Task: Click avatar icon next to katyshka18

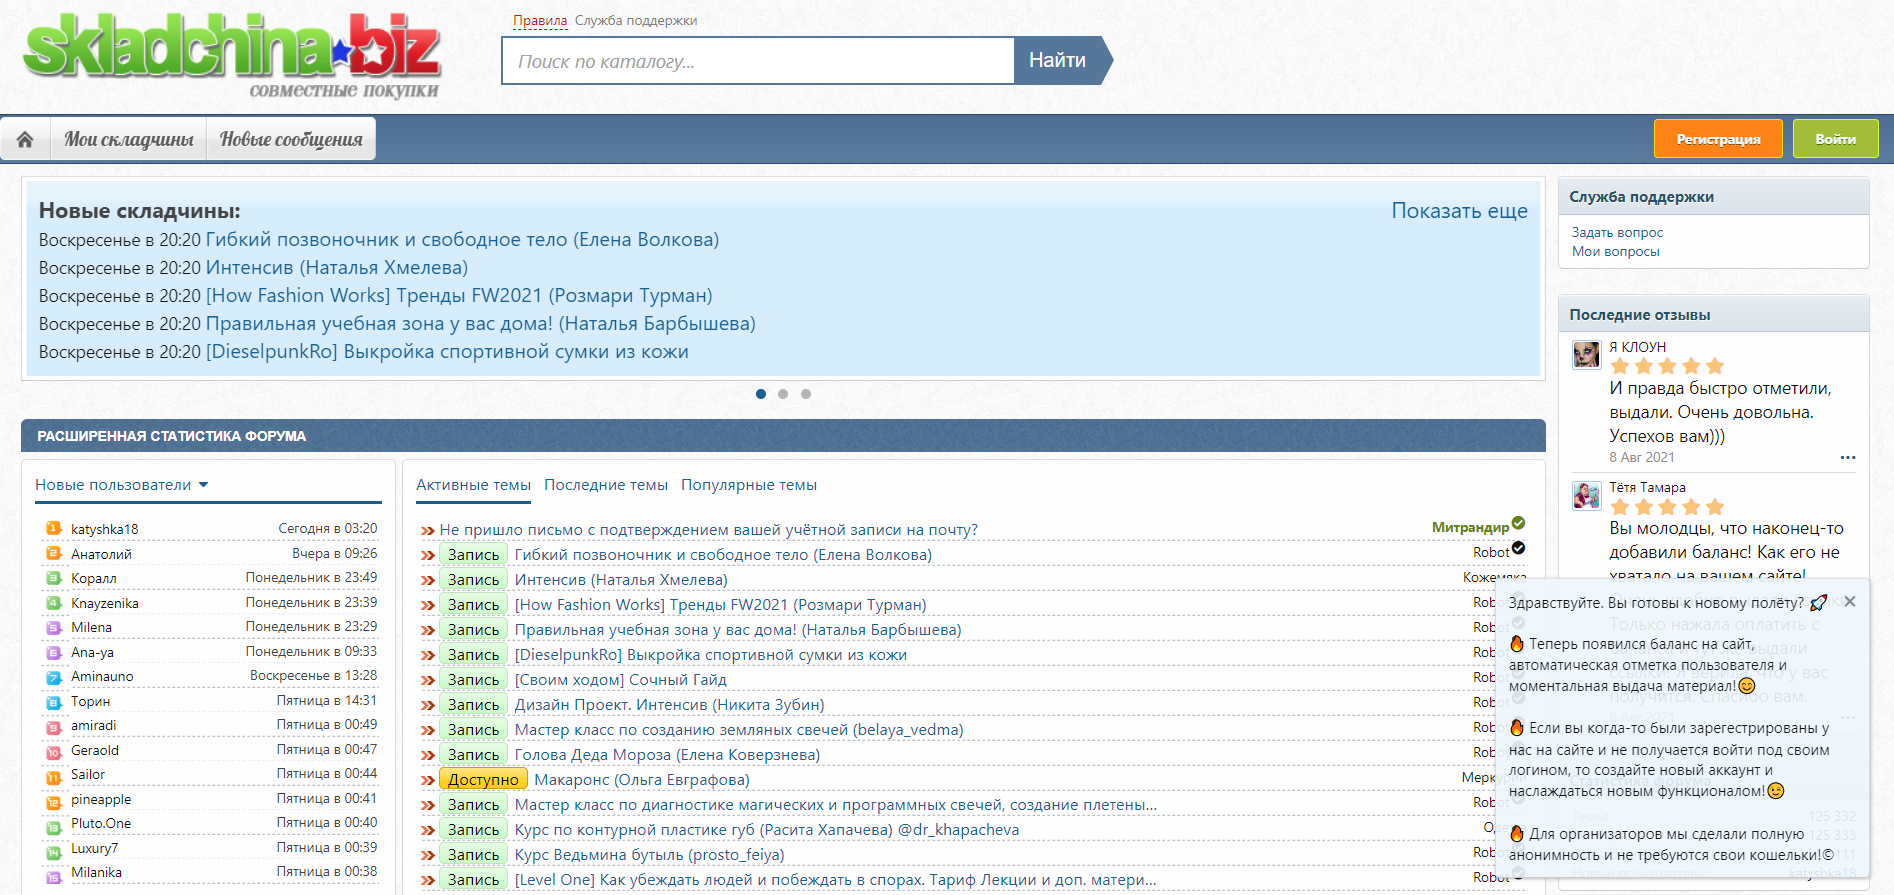Action: click(x=54, y=529)
